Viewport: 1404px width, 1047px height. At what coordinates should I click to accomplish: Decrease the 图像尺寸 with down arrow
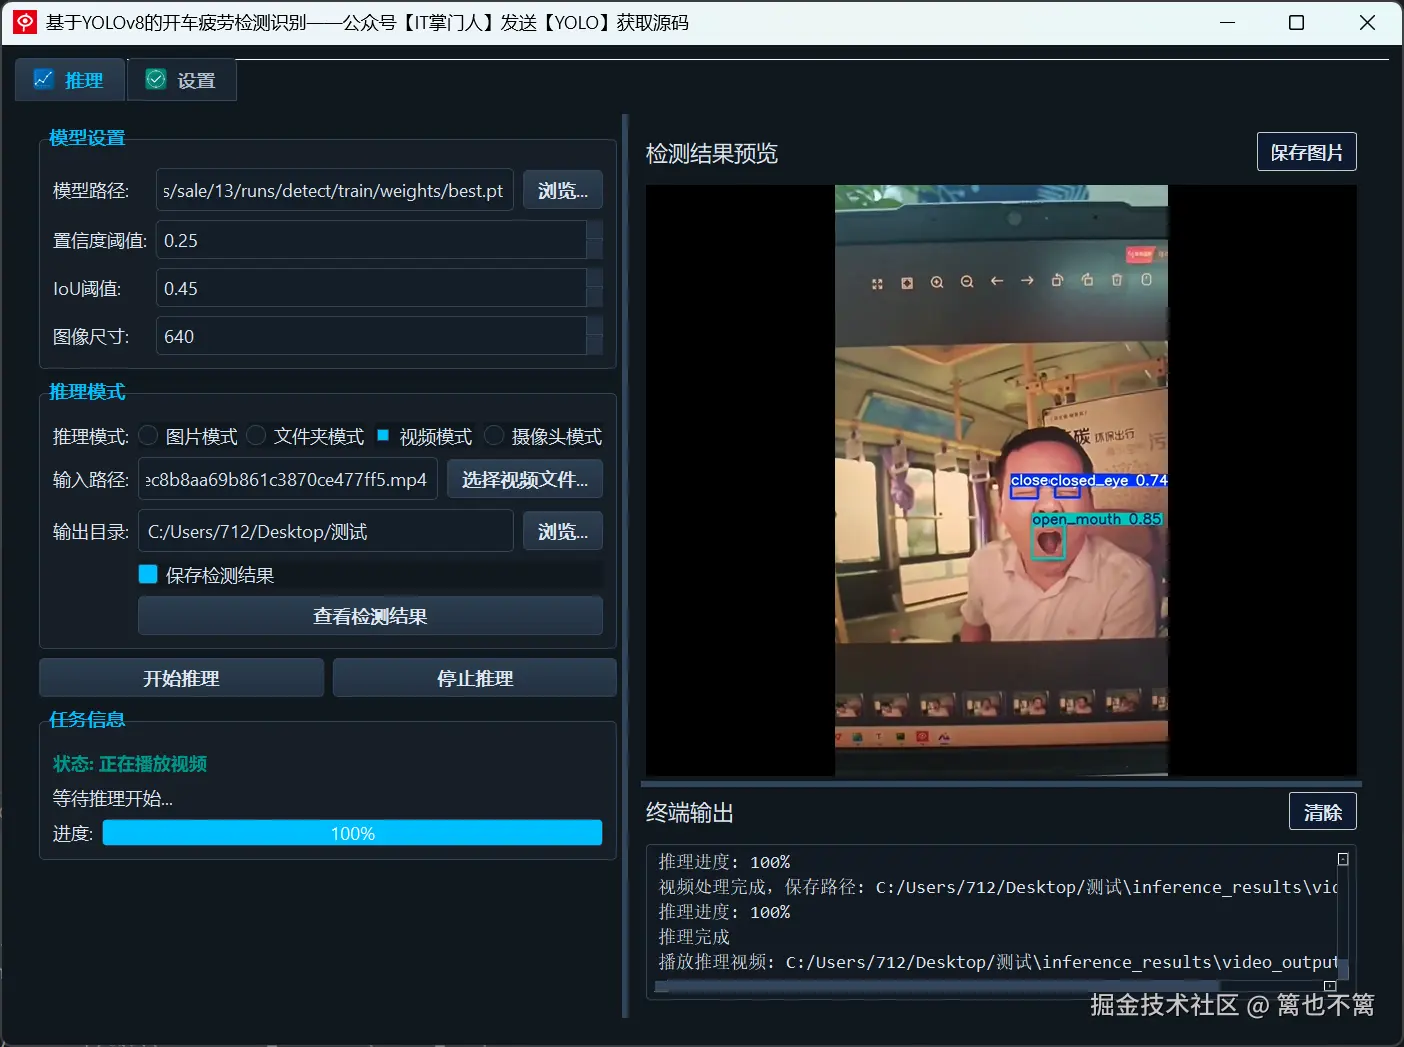point(594,346)
